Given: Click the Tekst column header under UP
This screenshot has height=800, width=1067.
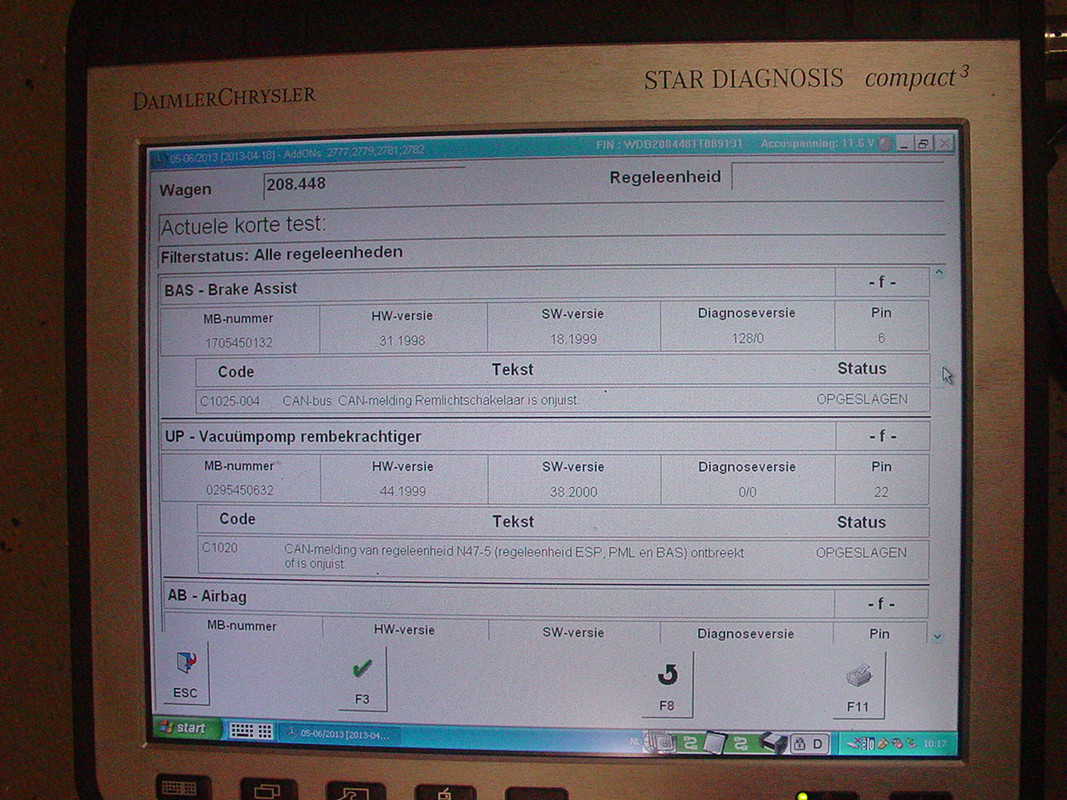Looking at the screenshot, I should pyautogui.click(x=513, y=522).
